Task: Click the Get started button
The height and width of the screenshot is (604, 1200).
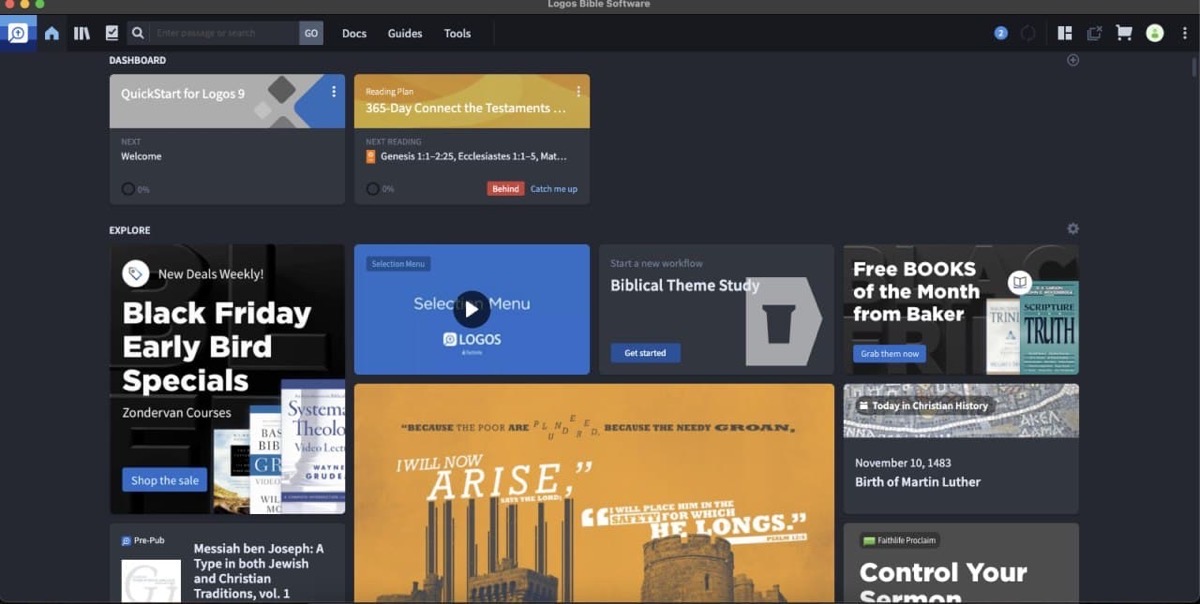Action: (645, 353)
